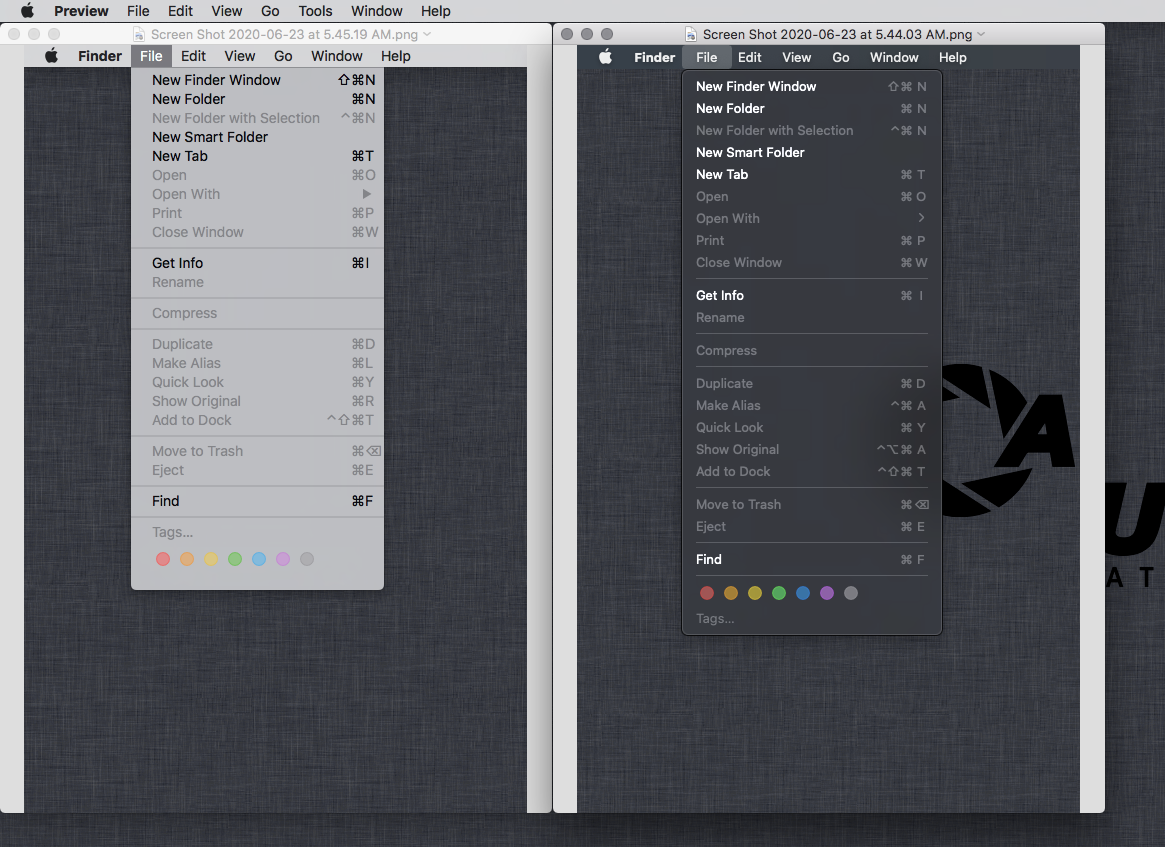Select green tag dot in light menu
The height and width of the screenshot is (847, 1165).
pos(235,559)
